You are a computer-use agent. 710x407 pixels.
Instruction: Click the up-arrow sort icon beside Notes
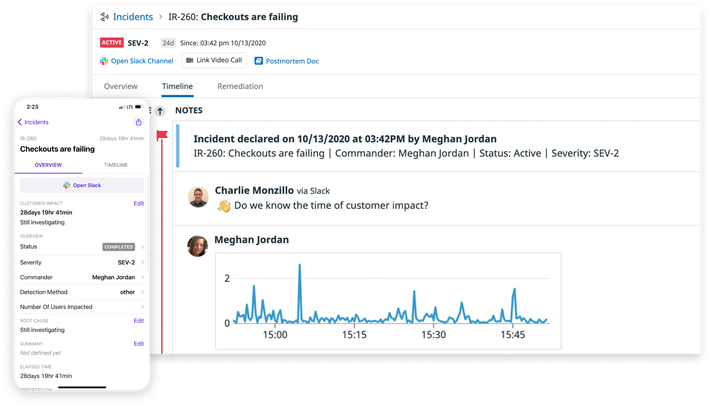159,111
